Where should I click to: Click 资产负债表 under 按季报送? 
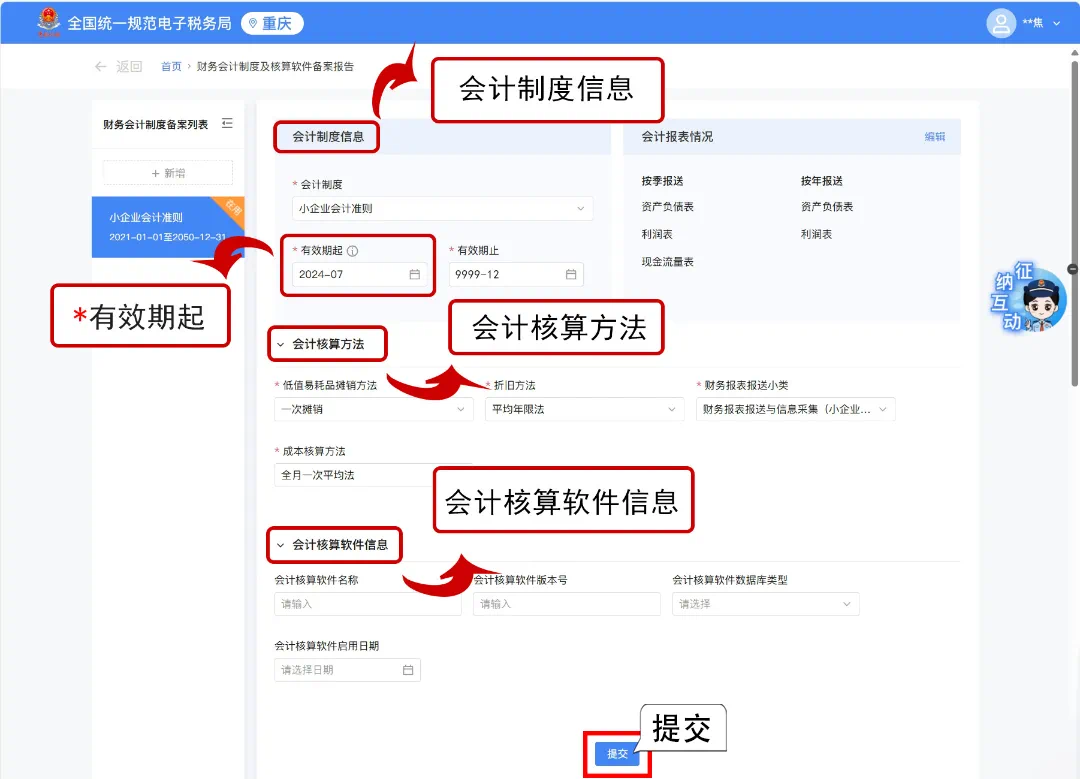coord(667,207)
